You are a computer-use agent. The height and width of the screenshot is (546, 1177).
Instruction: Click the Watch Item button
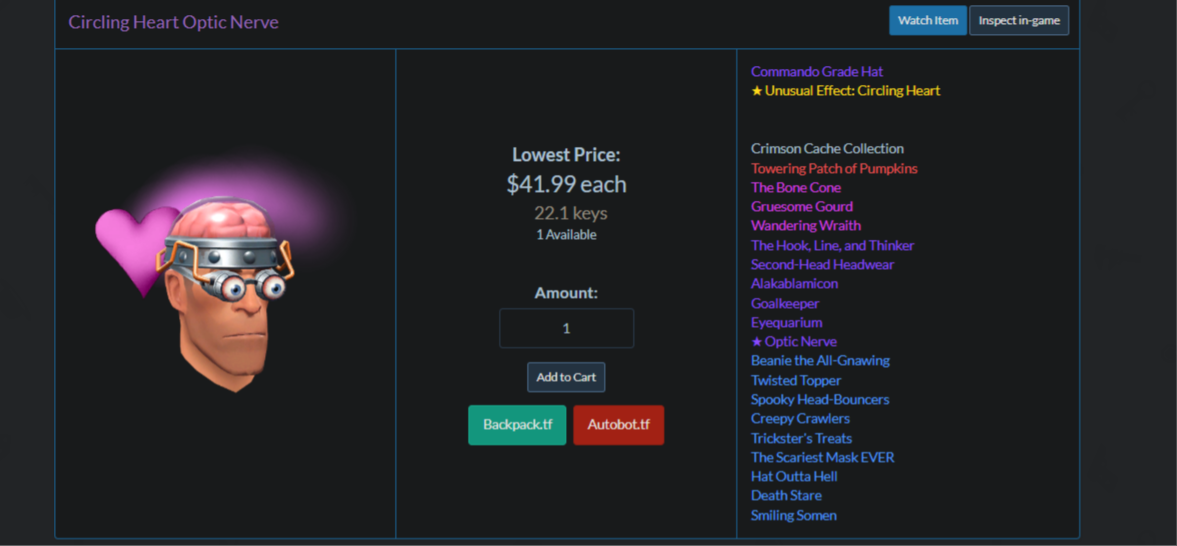click(x=928, y=20)
